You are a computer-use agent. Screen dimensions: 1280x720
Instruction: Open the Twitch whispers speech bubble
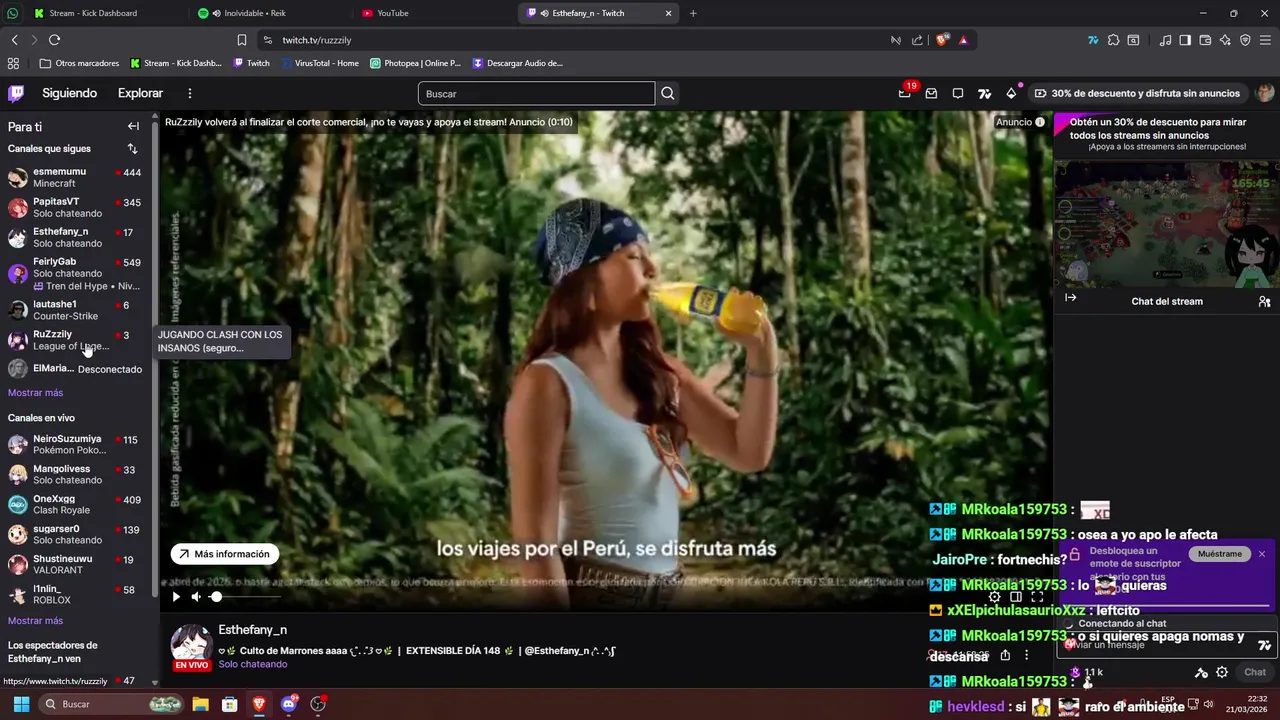pos(958,93)
